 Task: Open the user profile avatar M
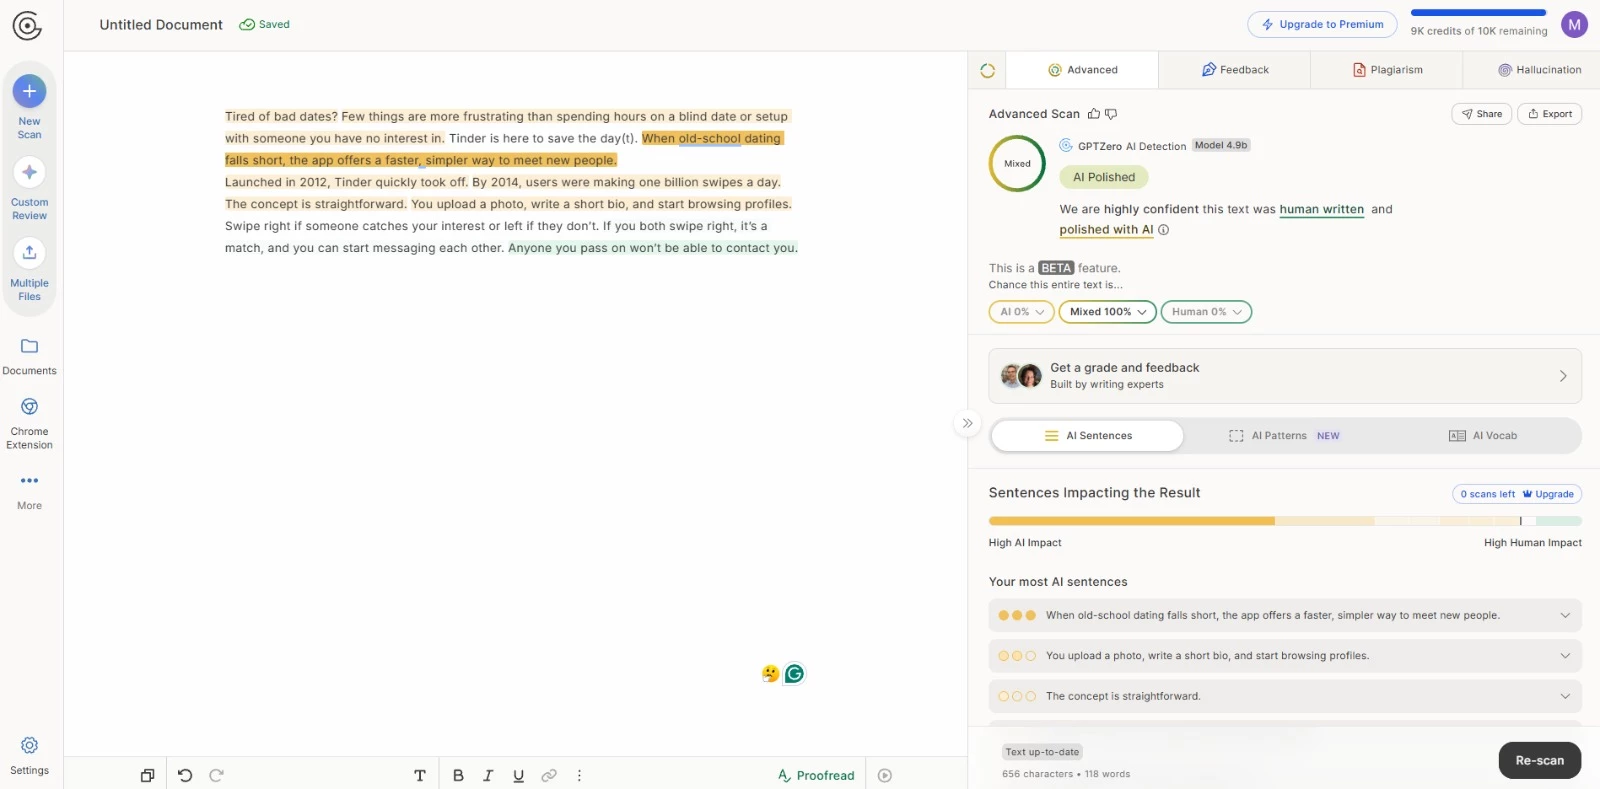click(x=1574, y=25)
